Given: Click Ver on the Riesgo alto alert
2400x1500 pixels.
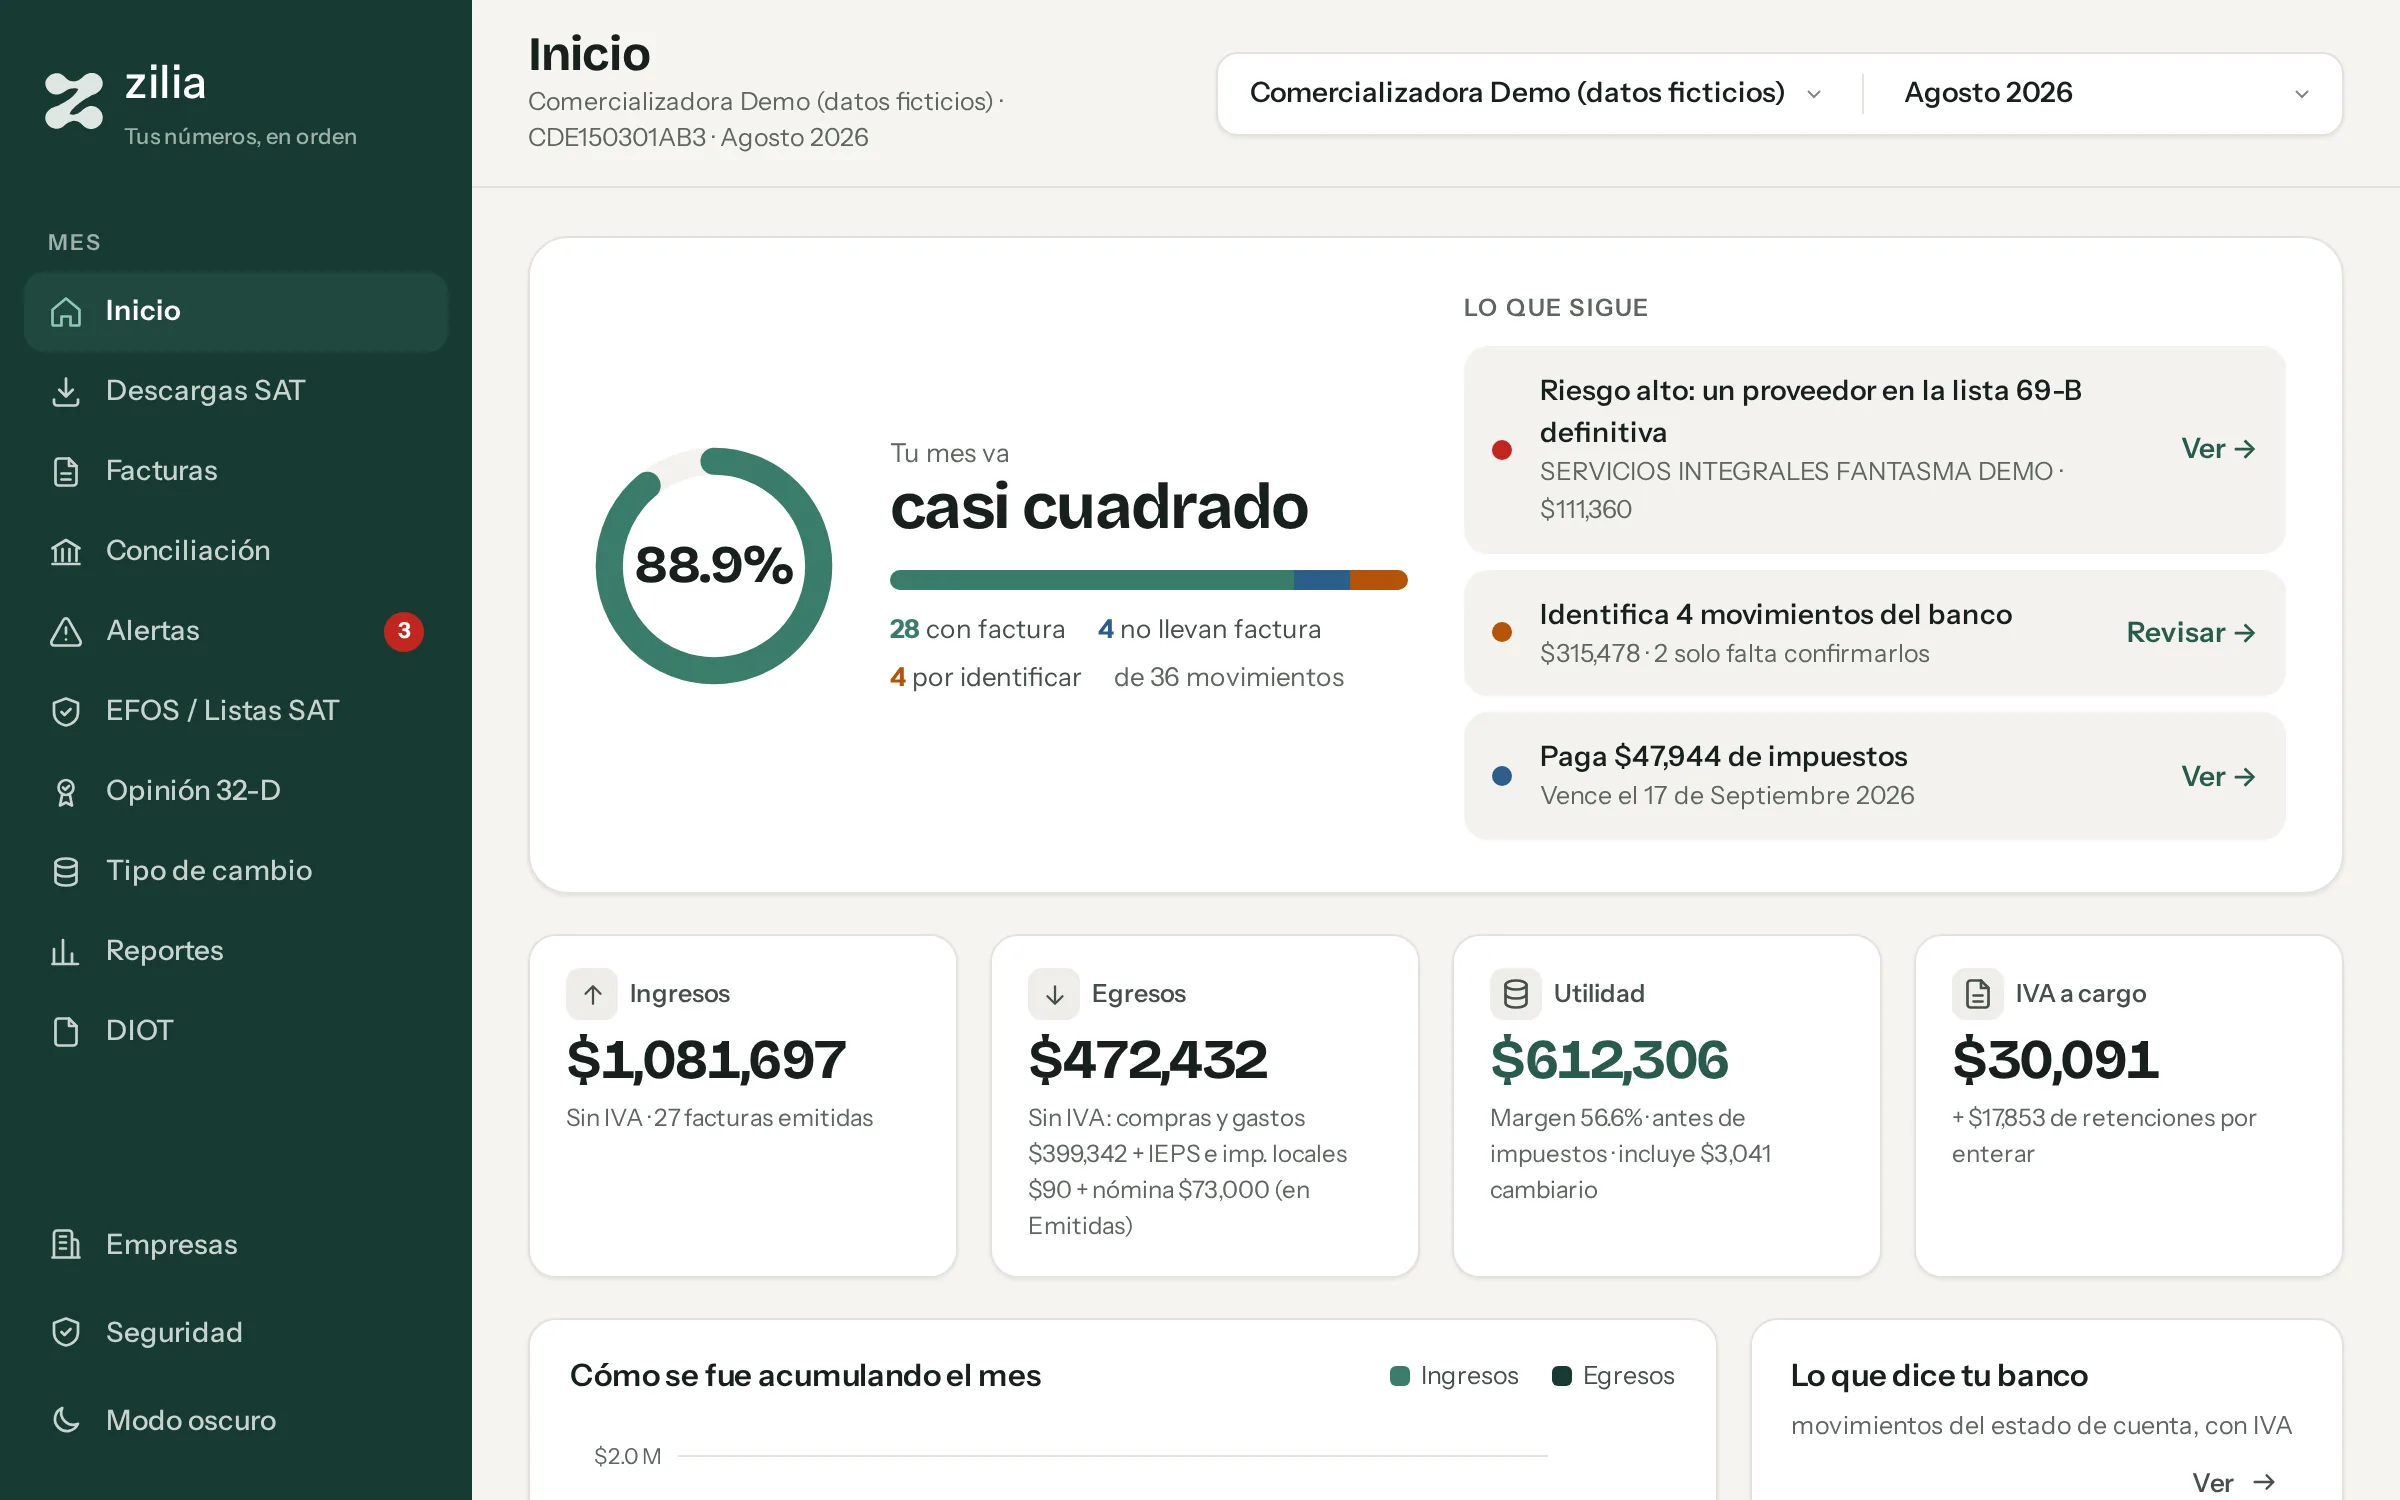Looking at the screenshot, I should coord(2218,449).
